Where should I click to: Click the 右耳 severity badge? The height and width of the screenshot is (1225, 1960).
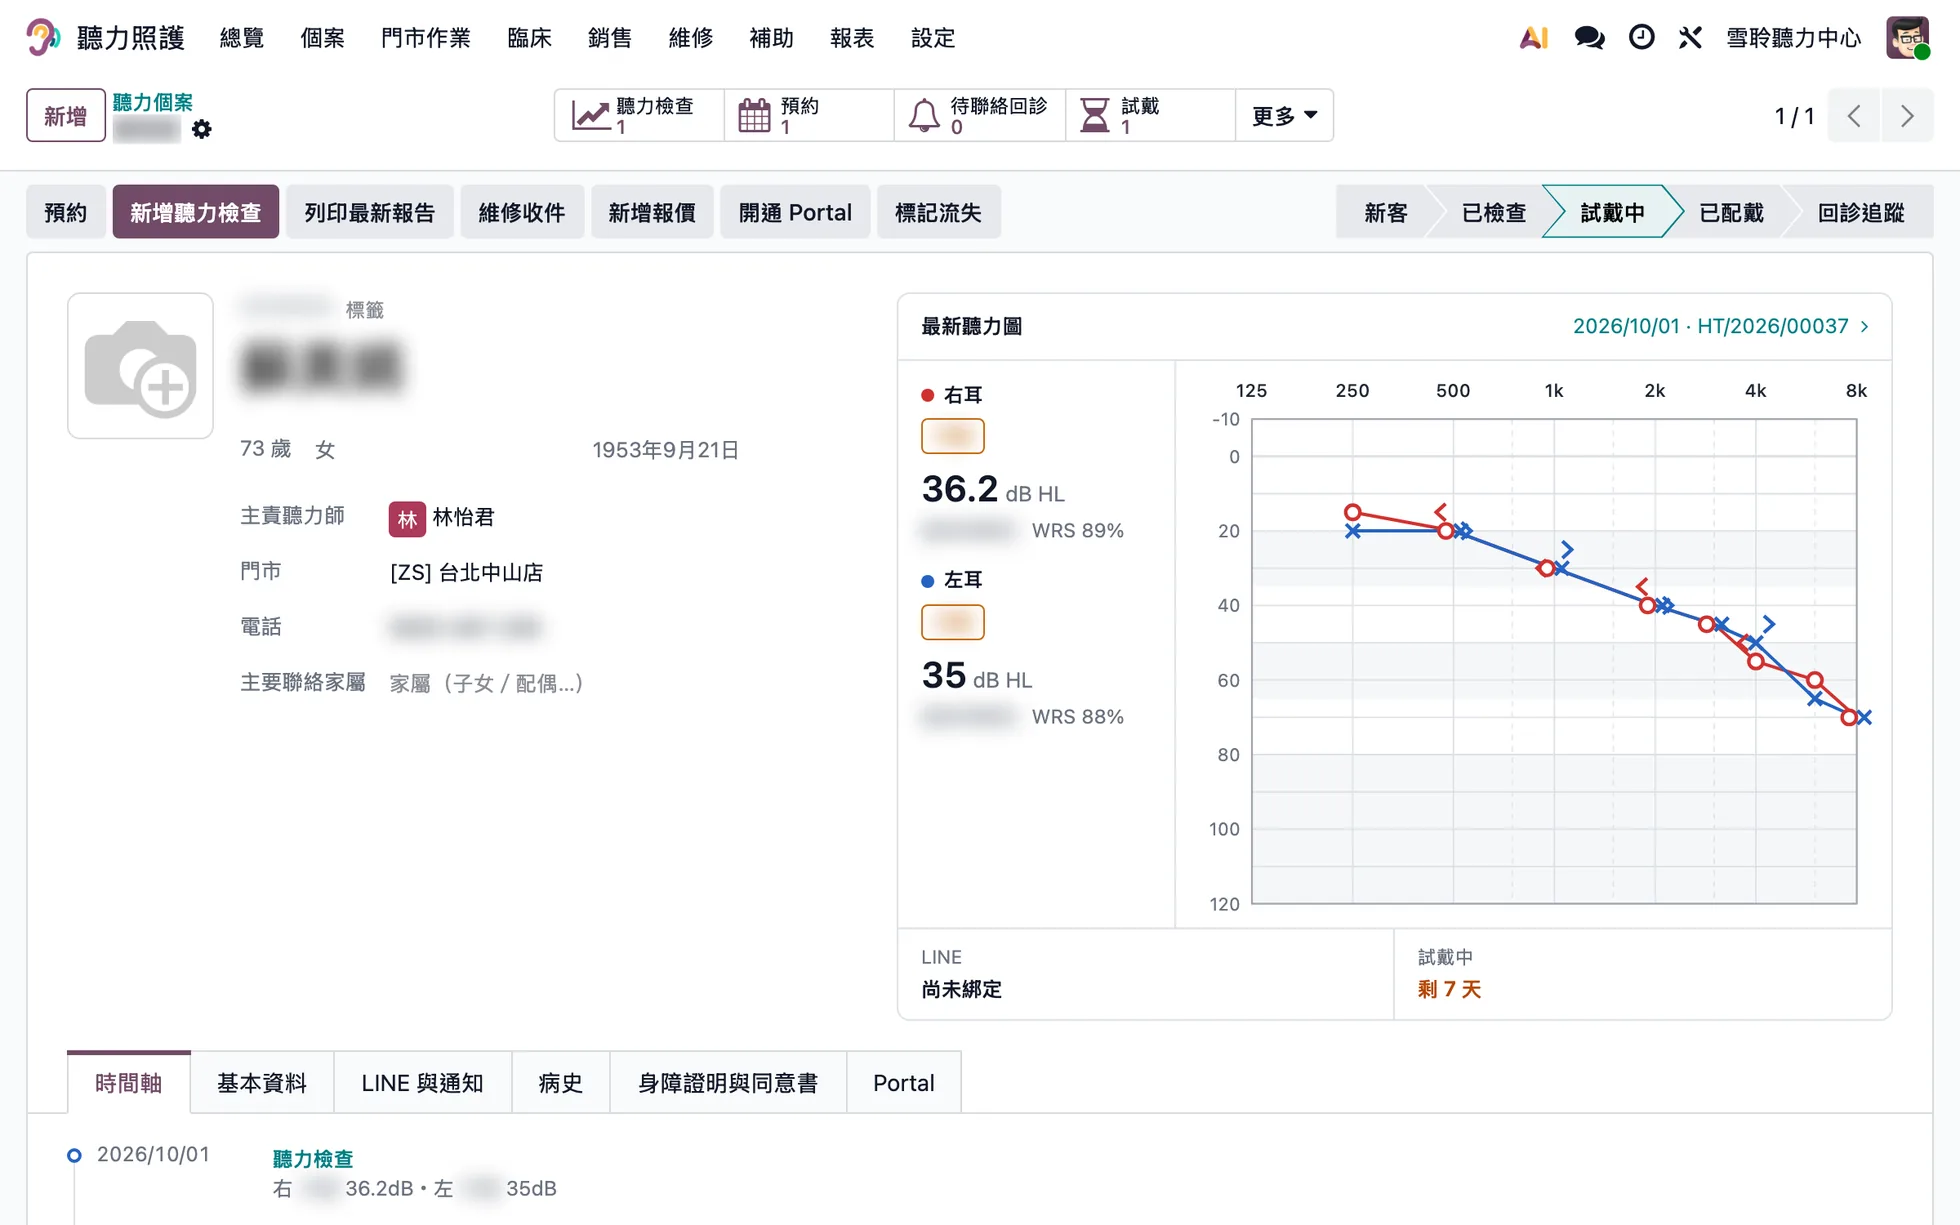(952, 436)
